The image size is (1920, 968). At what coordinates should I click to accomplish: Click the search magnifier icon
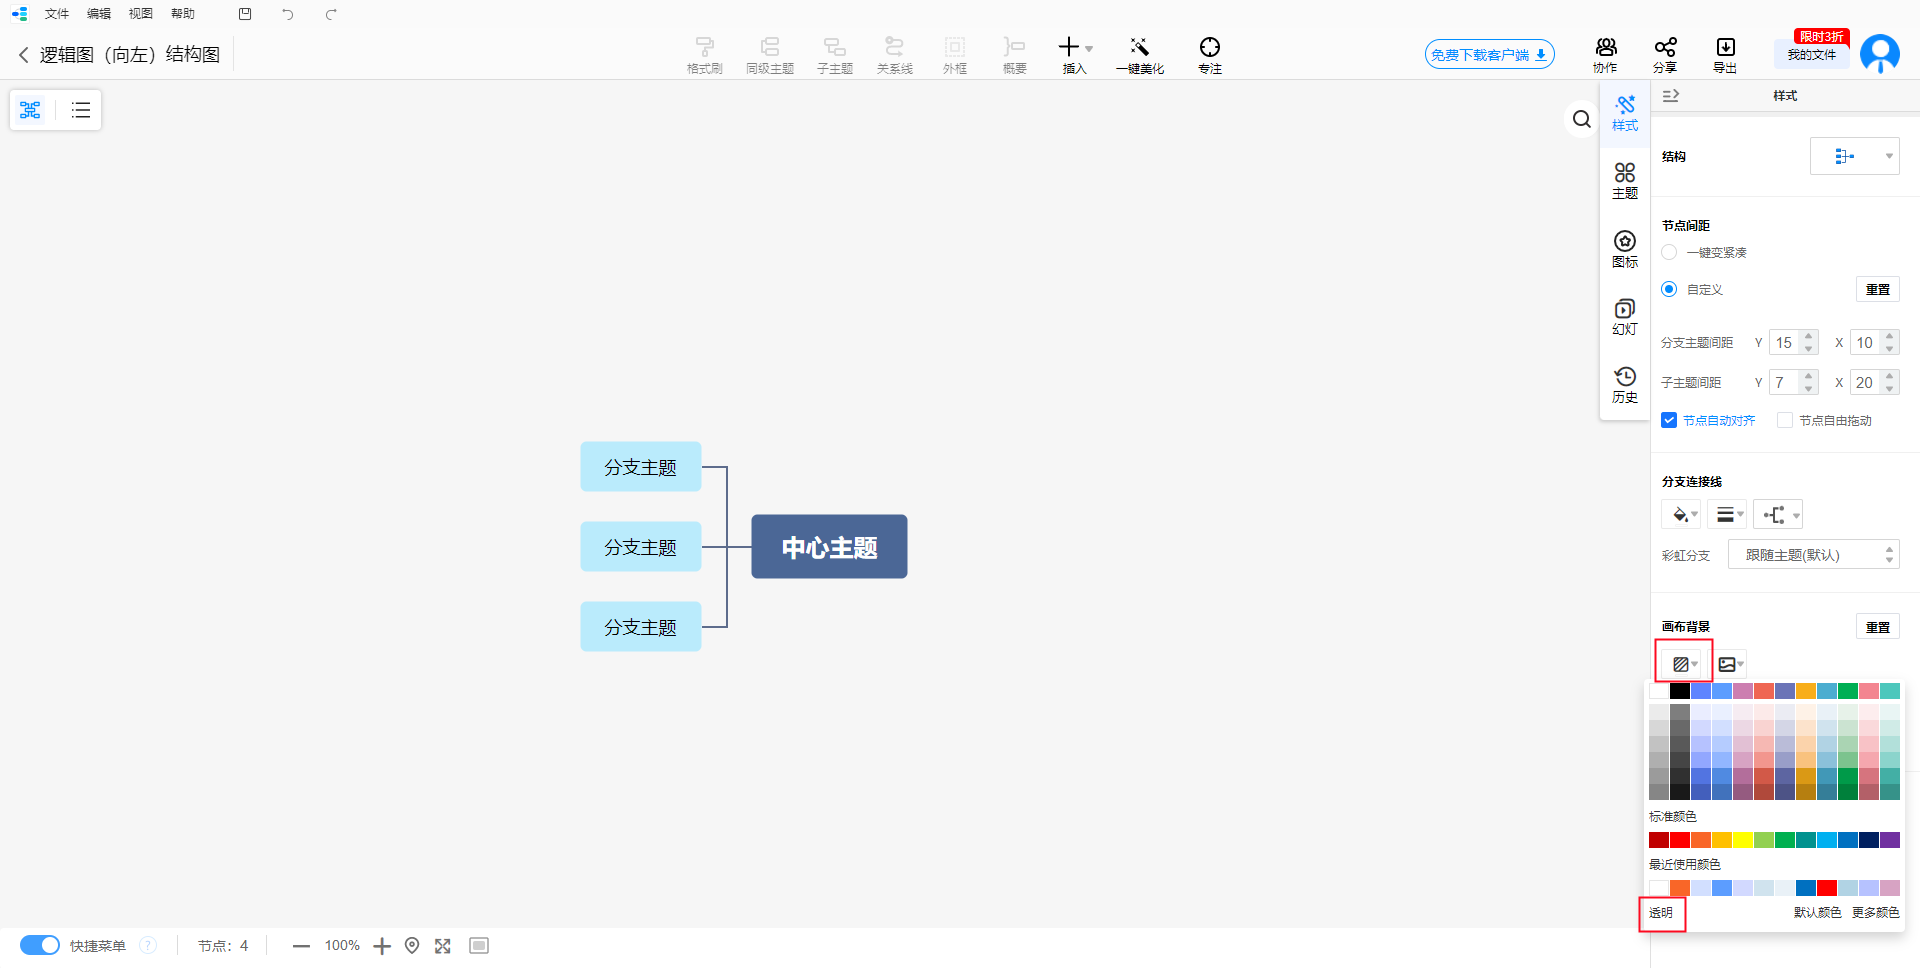click(1581, 120)
